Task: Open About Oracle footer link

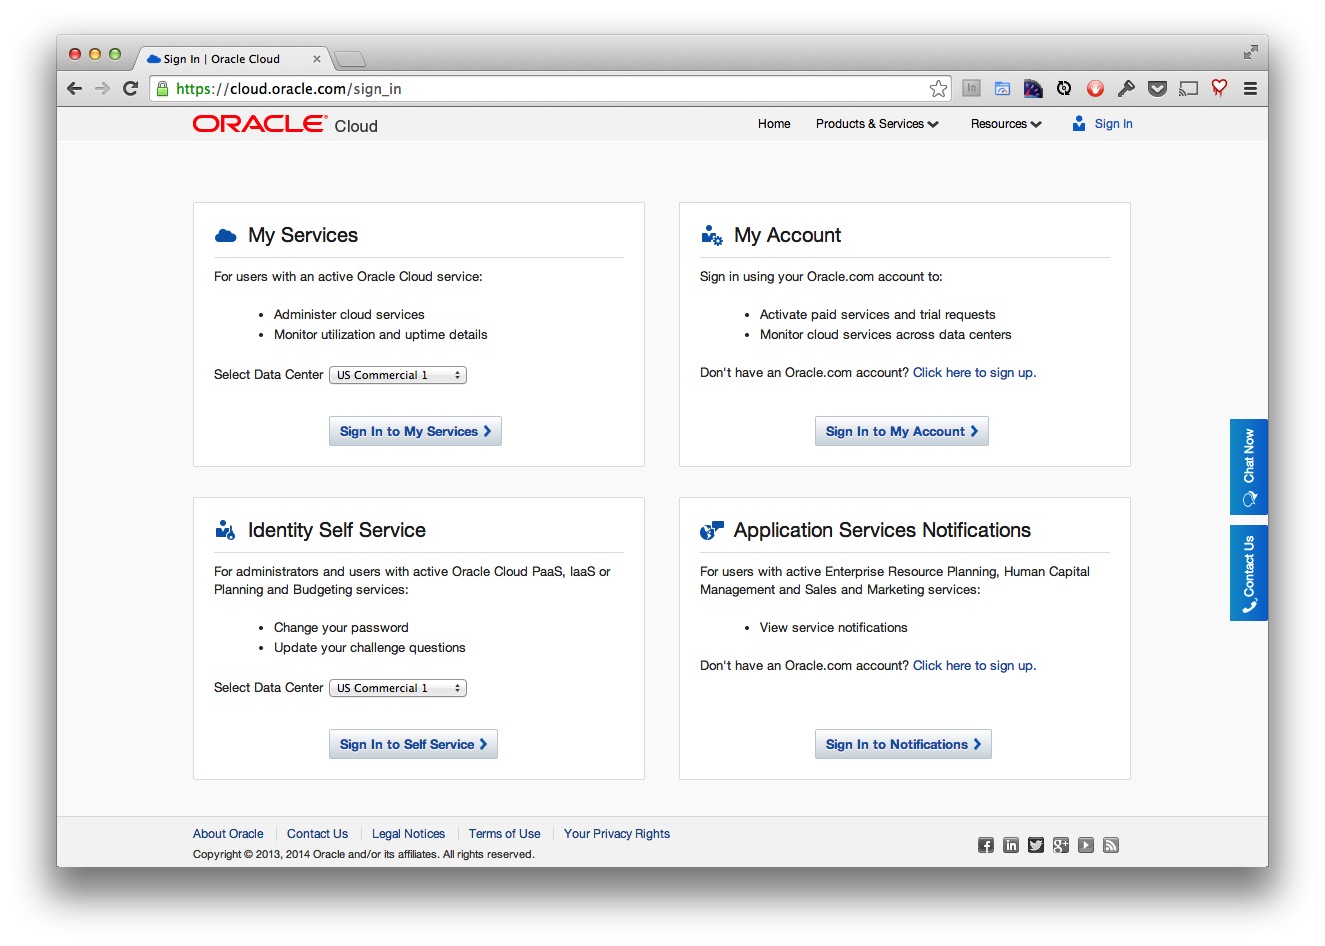Action: pos(228,834)
